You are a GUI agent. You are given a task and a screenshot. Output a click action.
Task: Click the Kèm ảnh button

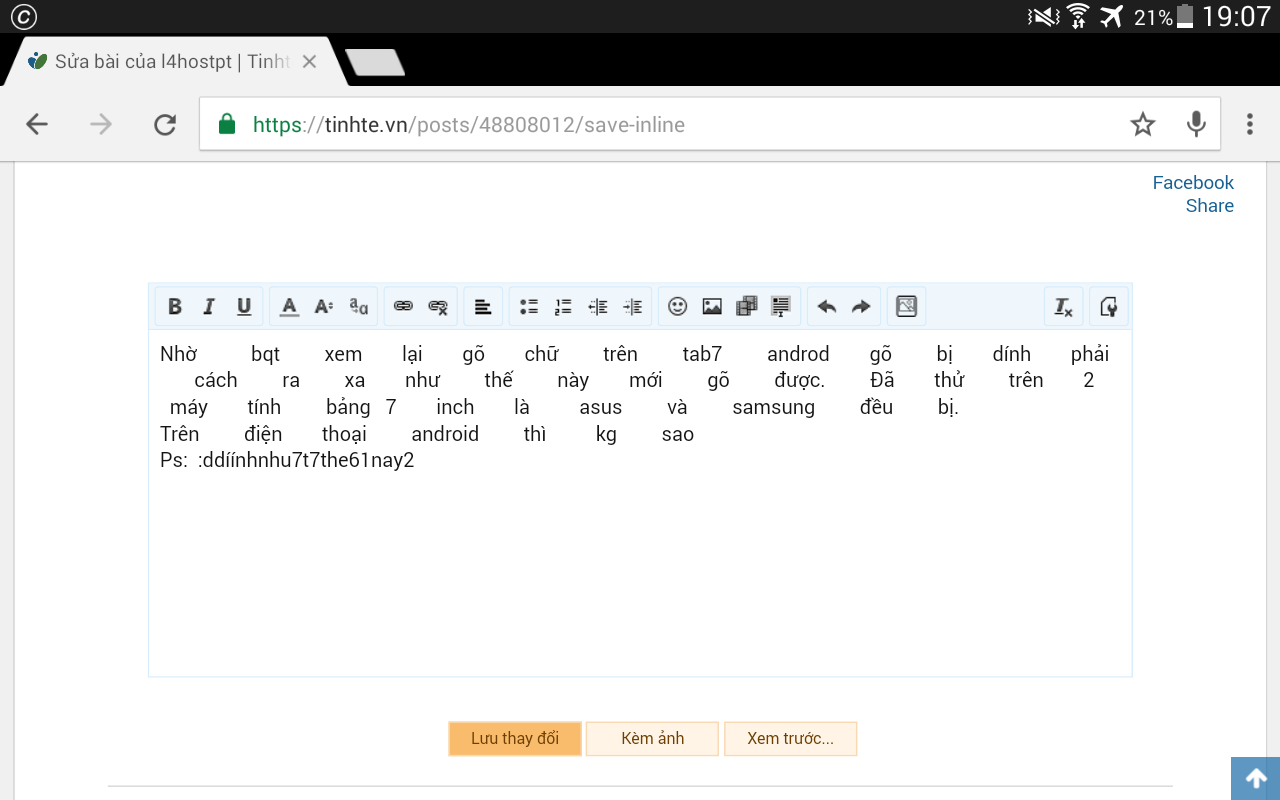pos(653,739)
